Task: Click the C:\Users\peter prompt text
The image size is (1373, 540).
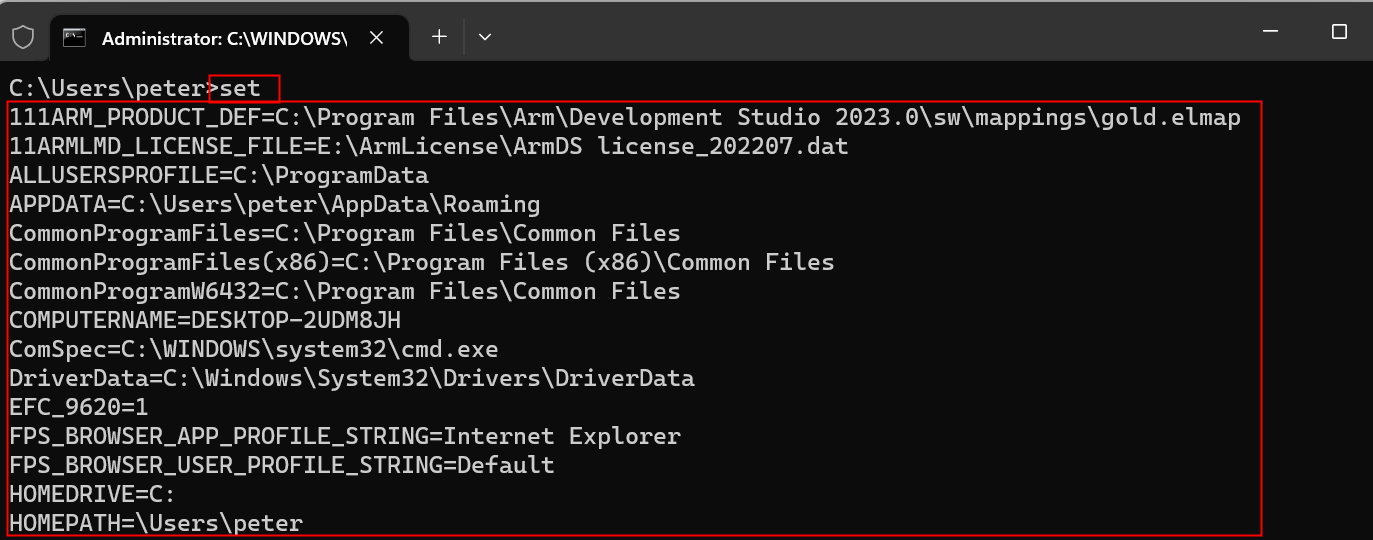Action: [x=107, y=88]
